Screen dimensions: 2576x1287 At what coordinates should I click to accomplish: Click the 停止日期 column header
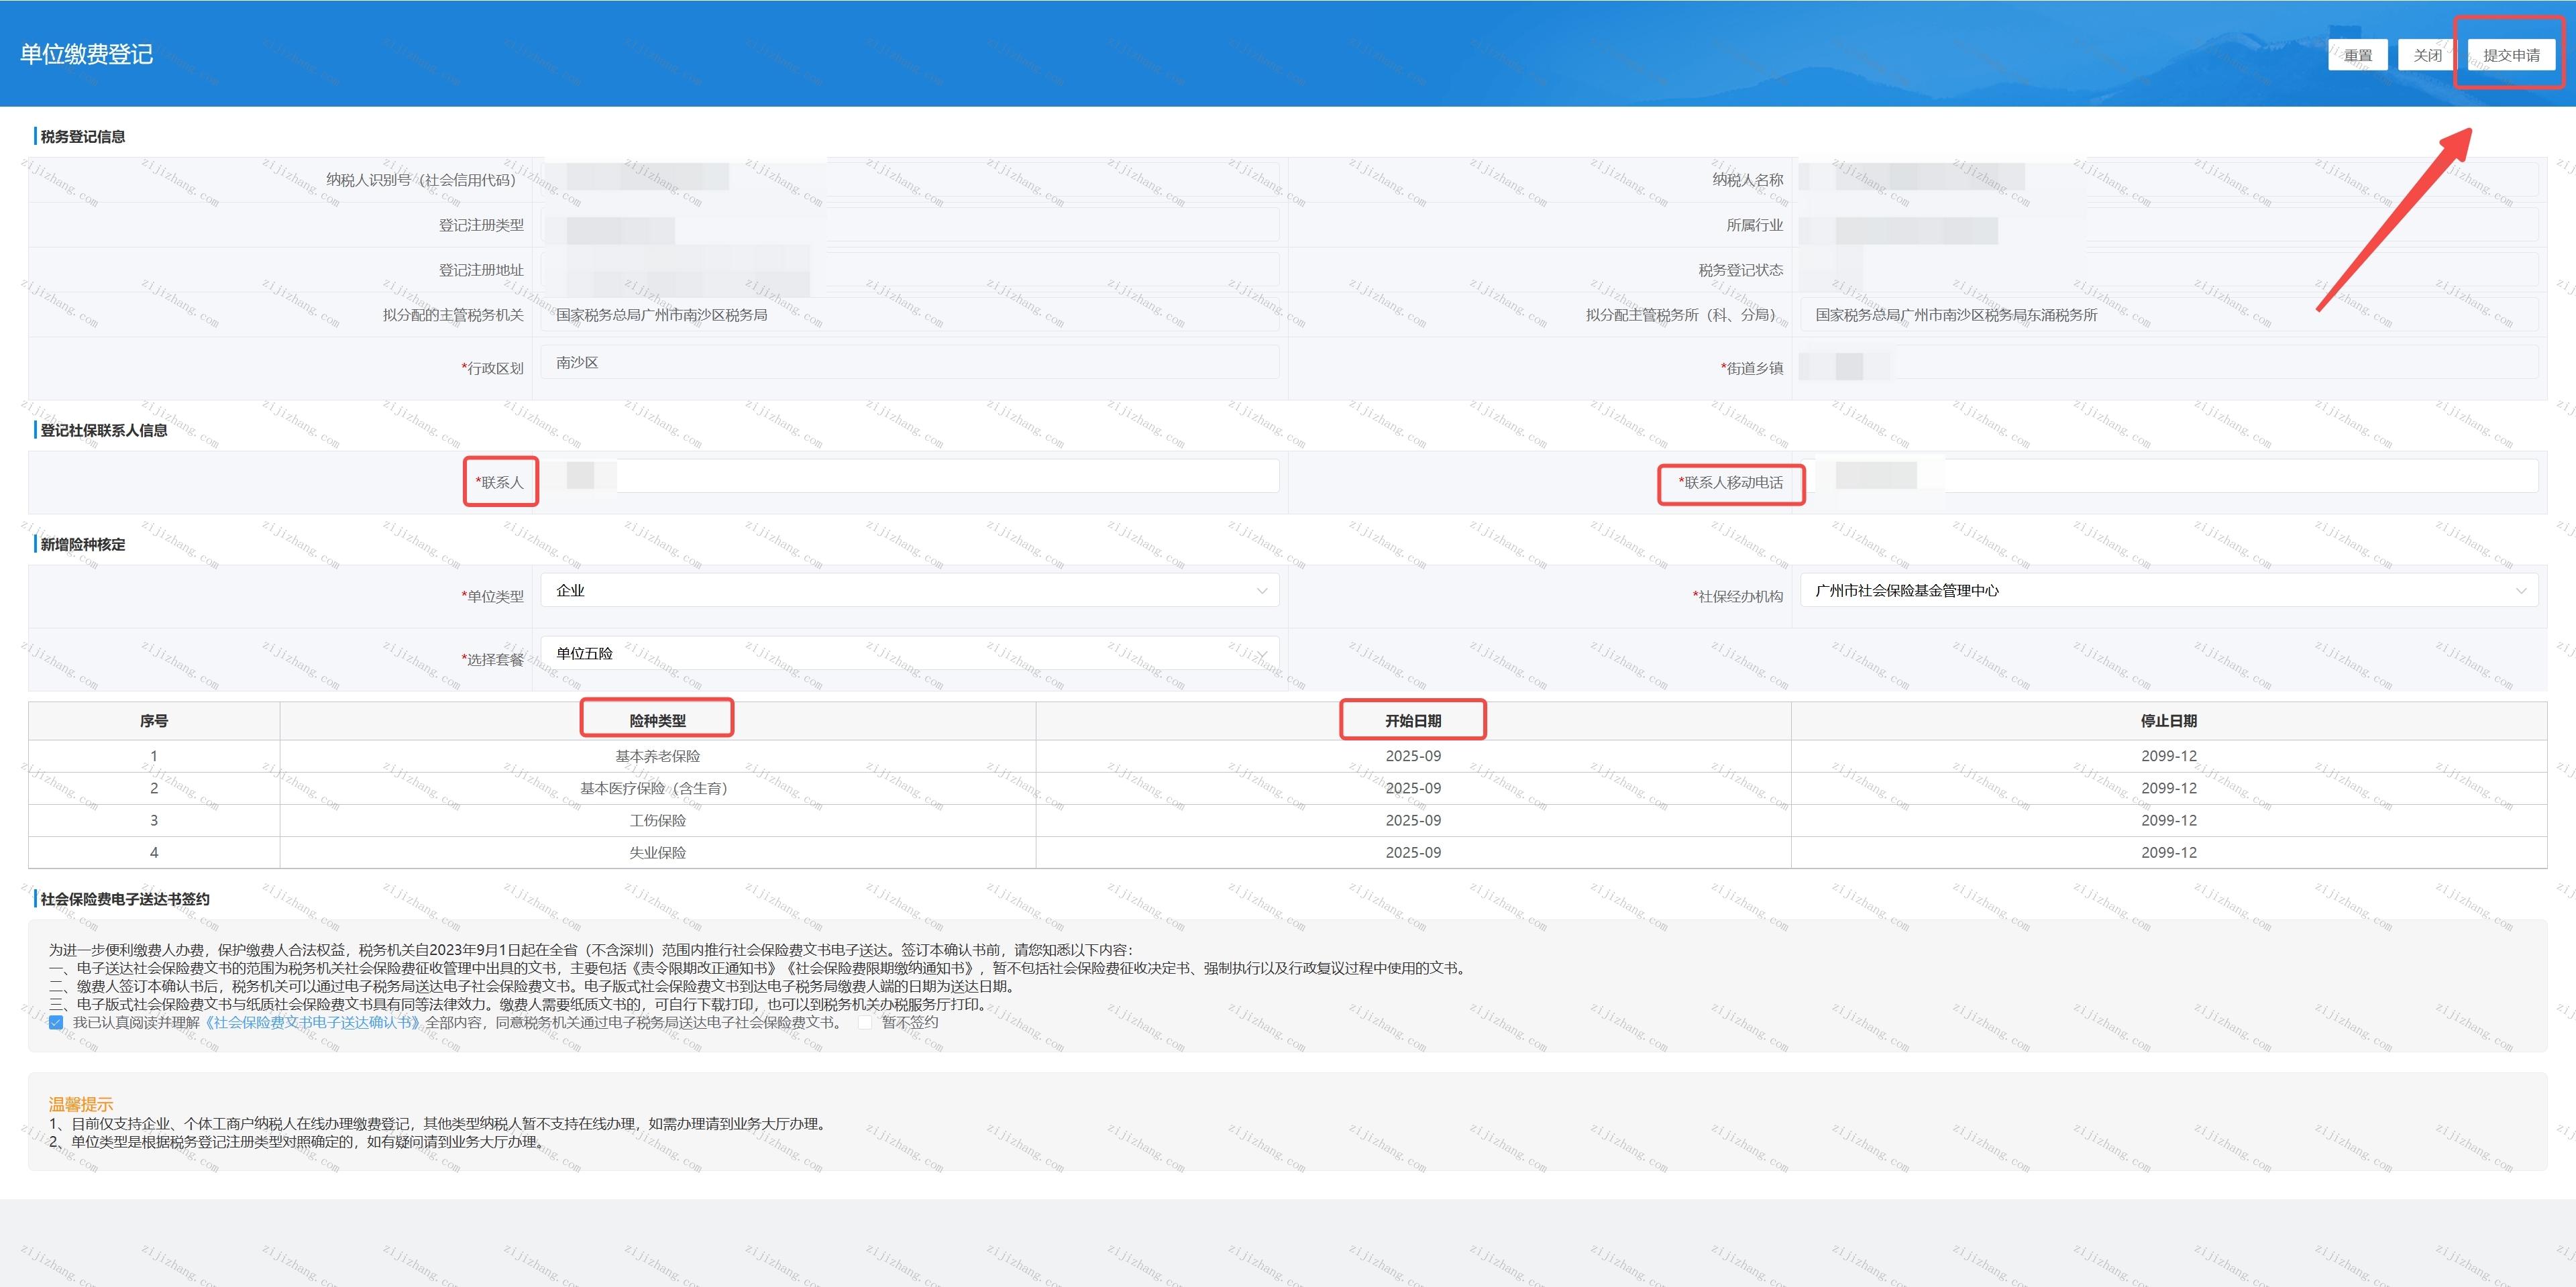[x=2168, y=720]
